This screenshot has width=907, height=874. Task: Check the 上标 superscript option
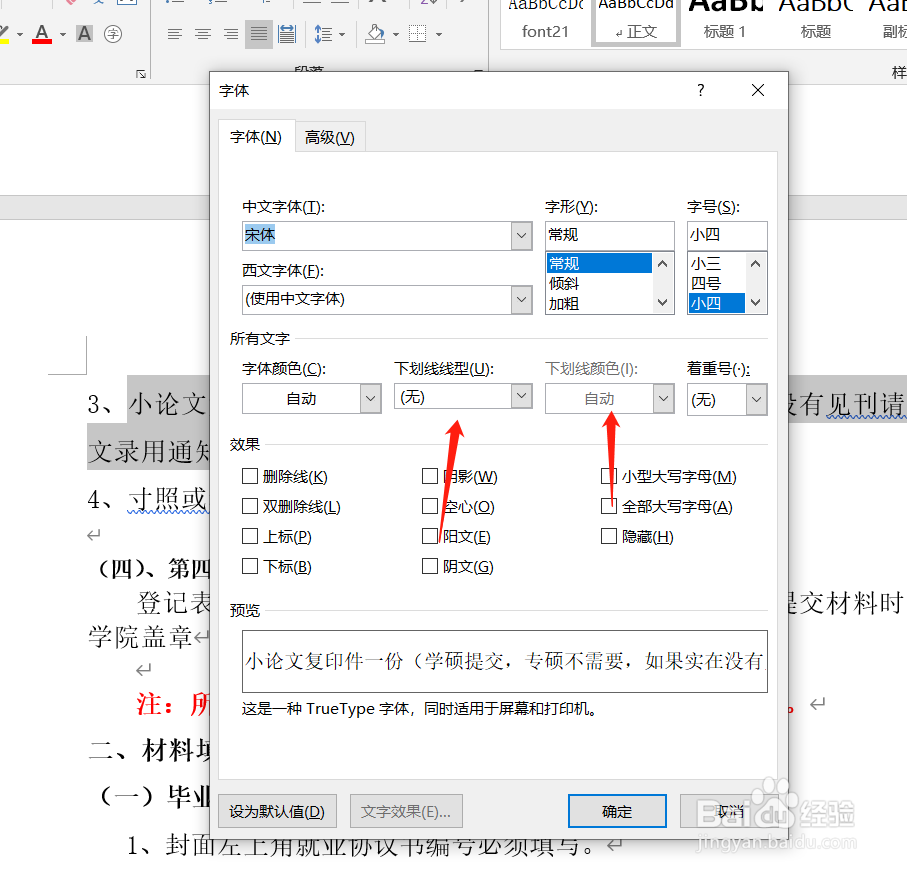click(250, 536)
